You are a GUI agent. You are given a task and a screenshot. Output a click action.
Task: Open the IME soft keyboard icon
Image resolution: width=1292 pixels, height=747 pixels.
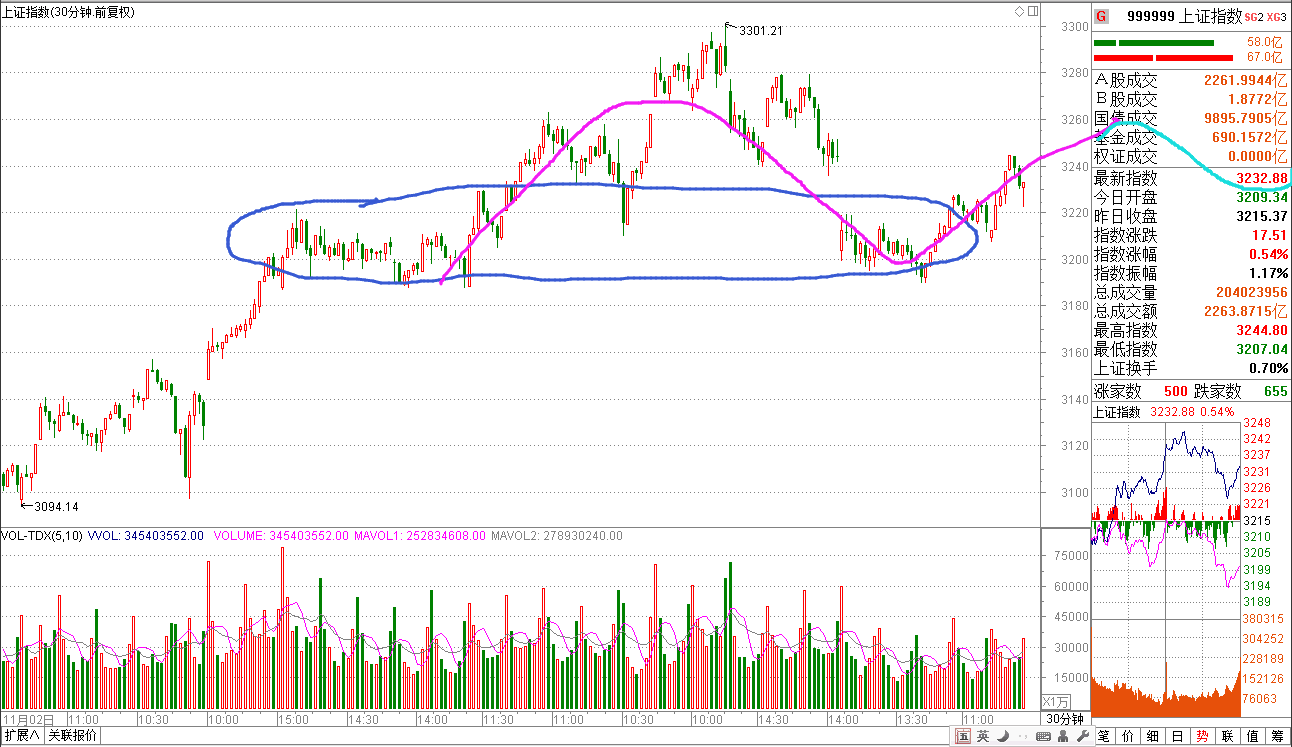(1043, 737)
